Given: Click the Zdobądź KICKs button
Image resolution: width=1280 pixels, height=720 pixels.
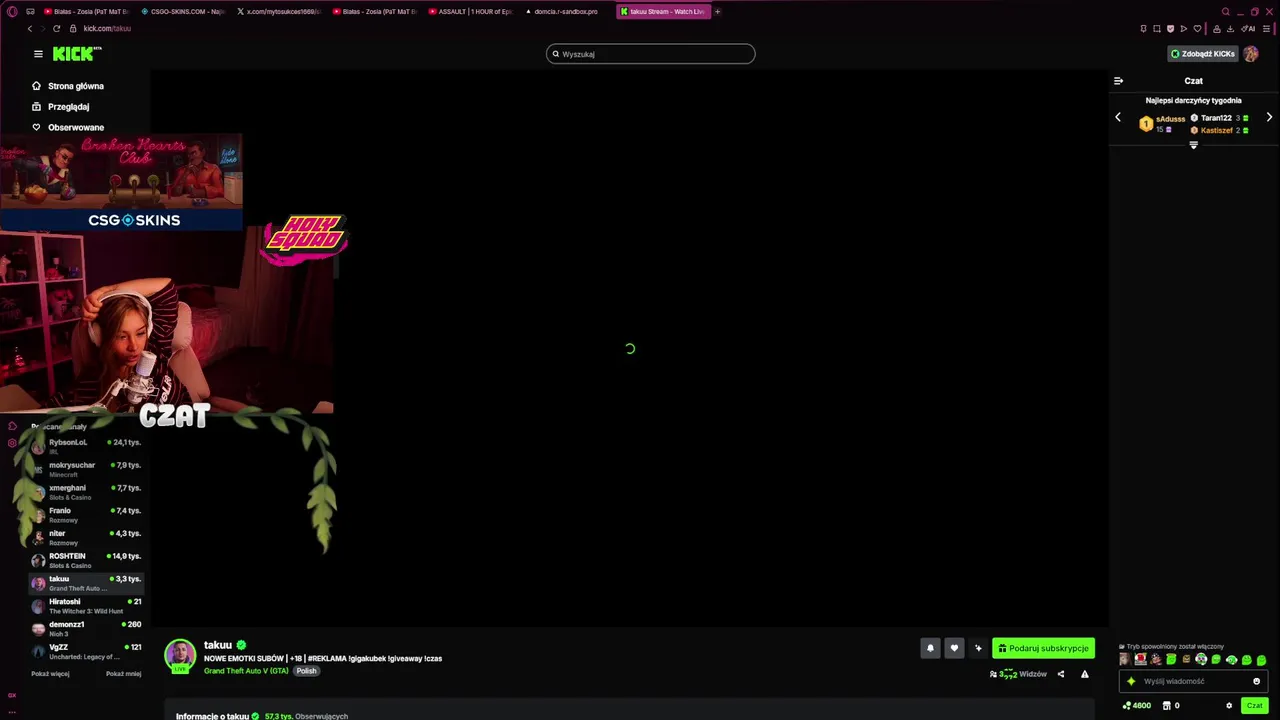Looking at the screenshot, I should pos(1202,54).
